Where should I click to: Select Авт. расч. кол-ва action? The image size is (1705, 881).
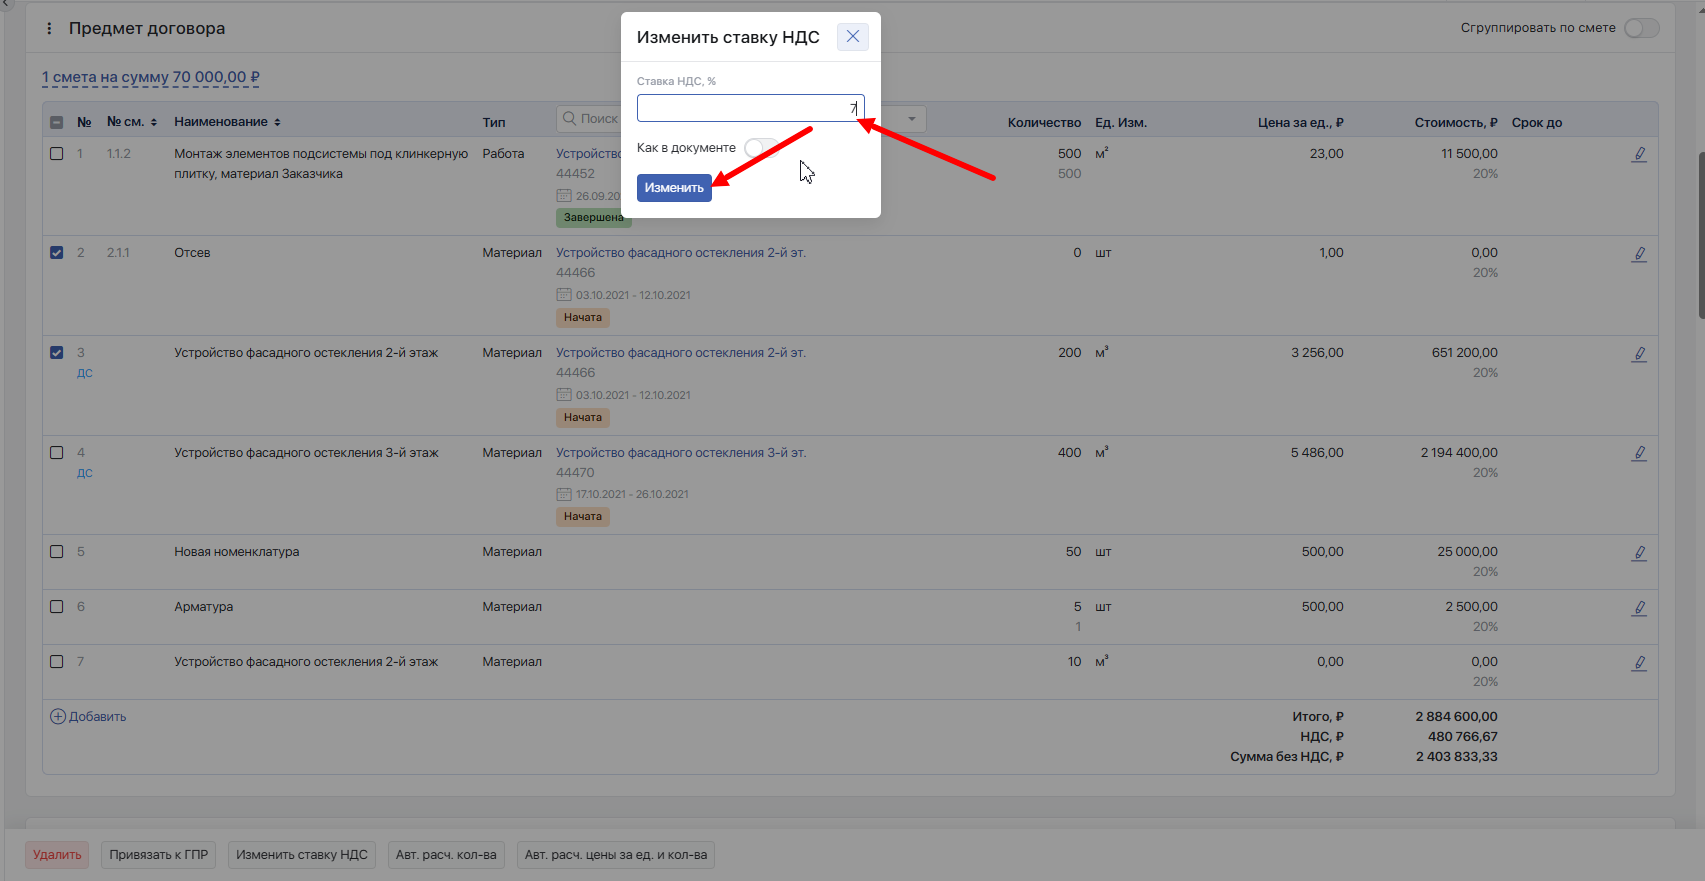coord(446,855)
